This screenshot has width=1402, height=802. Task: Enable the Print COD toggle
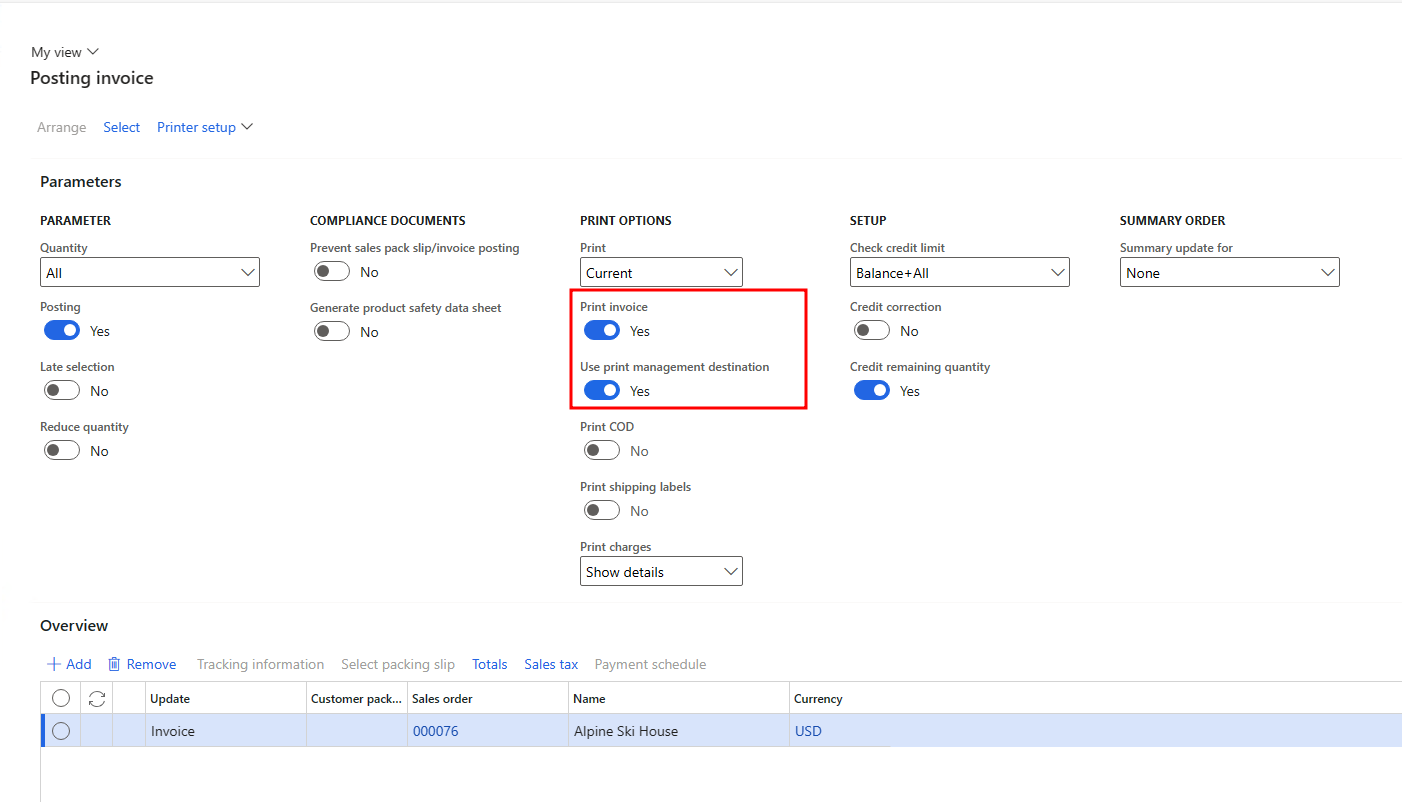[x=602, y=451]
